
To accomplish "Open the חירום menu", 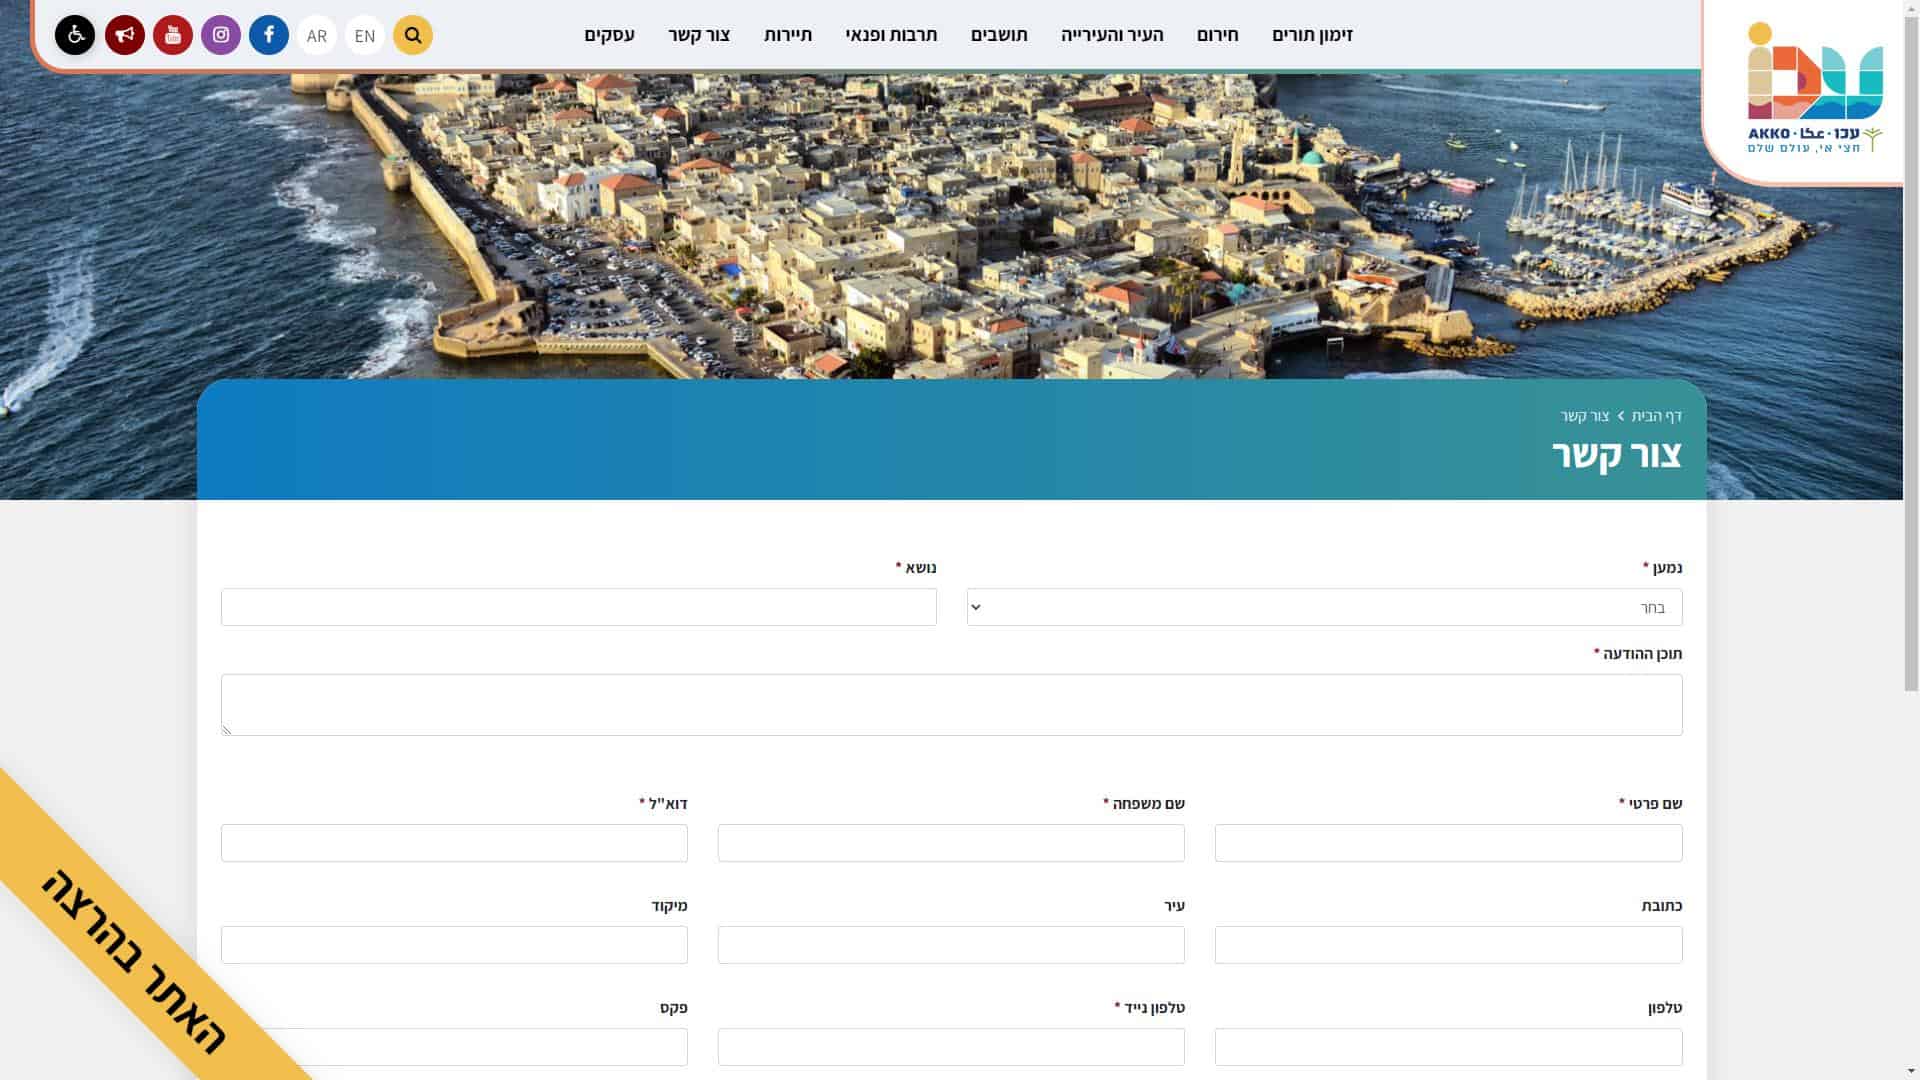I will tap(1217, 35).
